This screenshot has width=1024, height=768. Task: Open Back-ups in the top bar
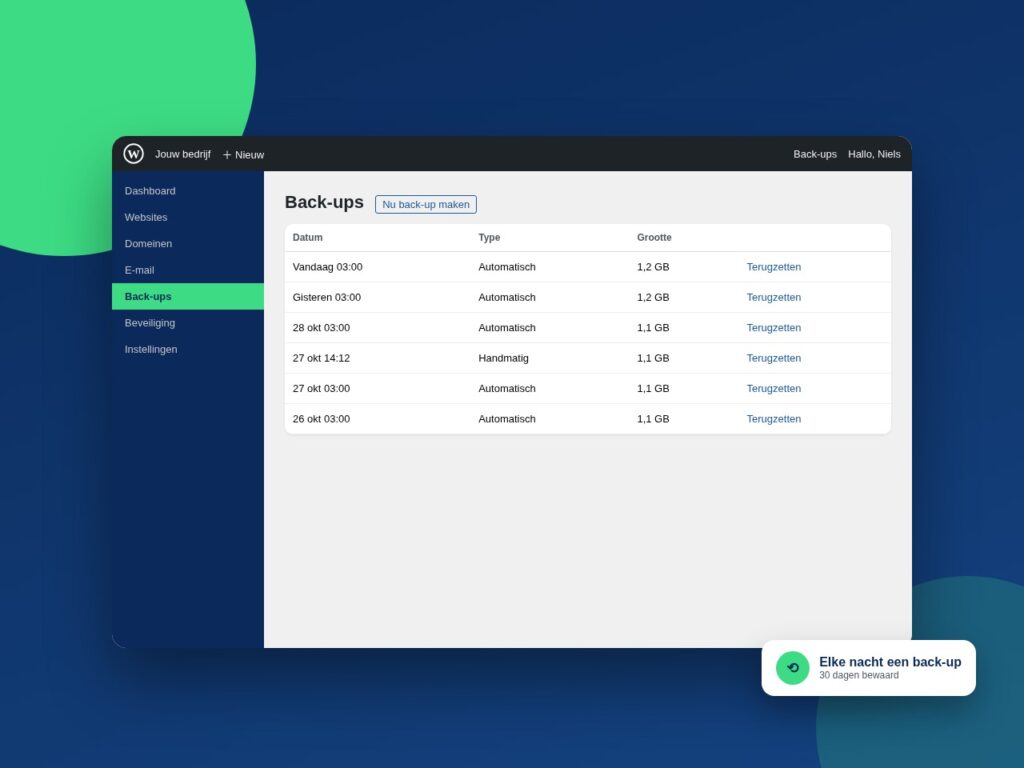pyautogui.click(x=815, y=154)
